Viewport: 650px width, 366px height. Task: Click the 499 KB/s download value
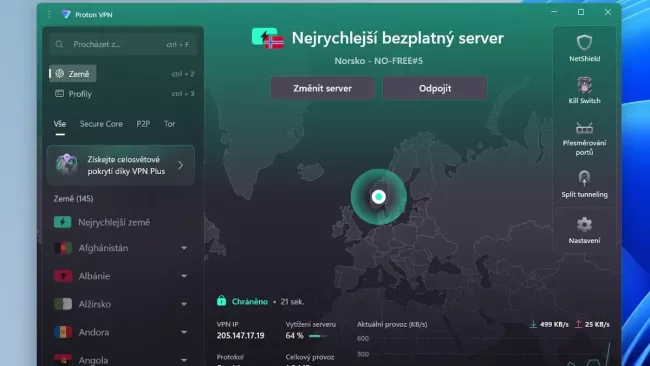[x=554, y=324]
